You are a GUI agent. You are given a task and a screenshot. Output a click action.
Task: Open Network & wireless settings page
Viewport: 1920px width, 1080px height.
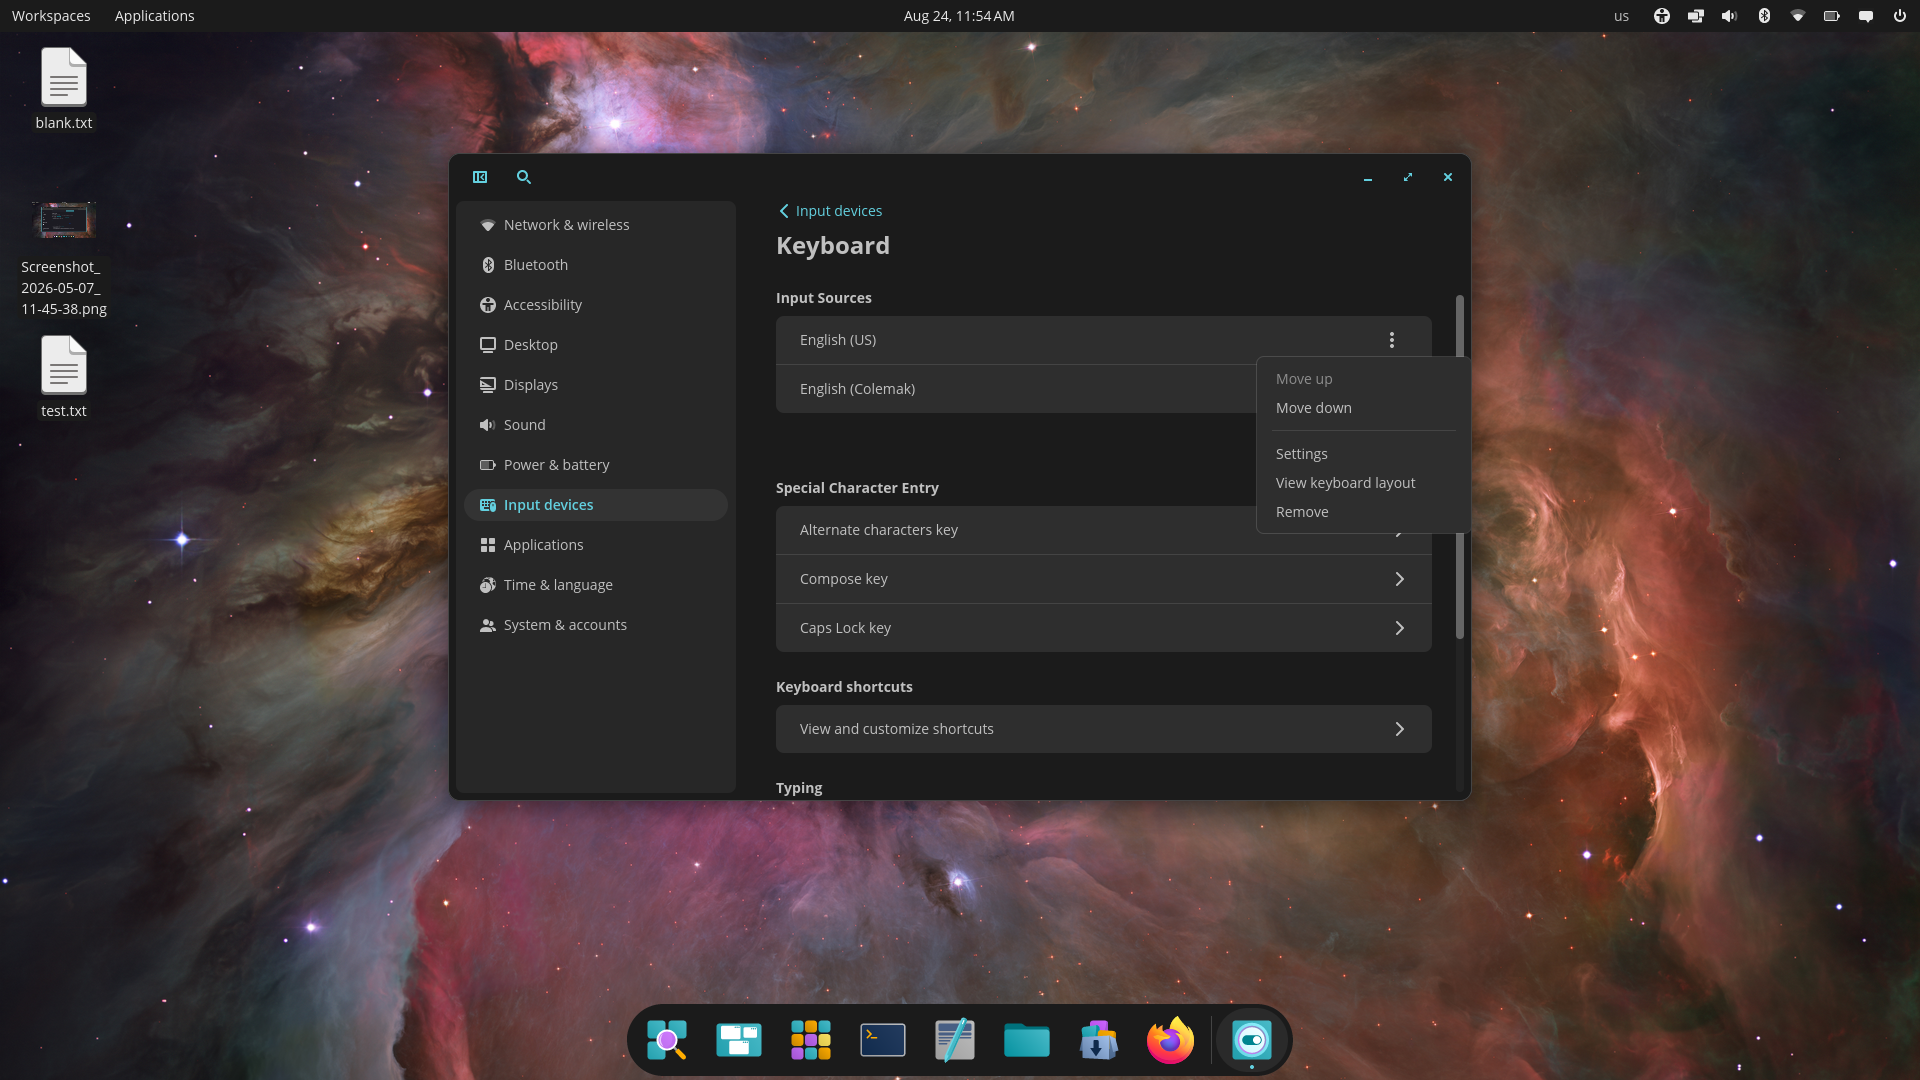[x=596, y=225]
